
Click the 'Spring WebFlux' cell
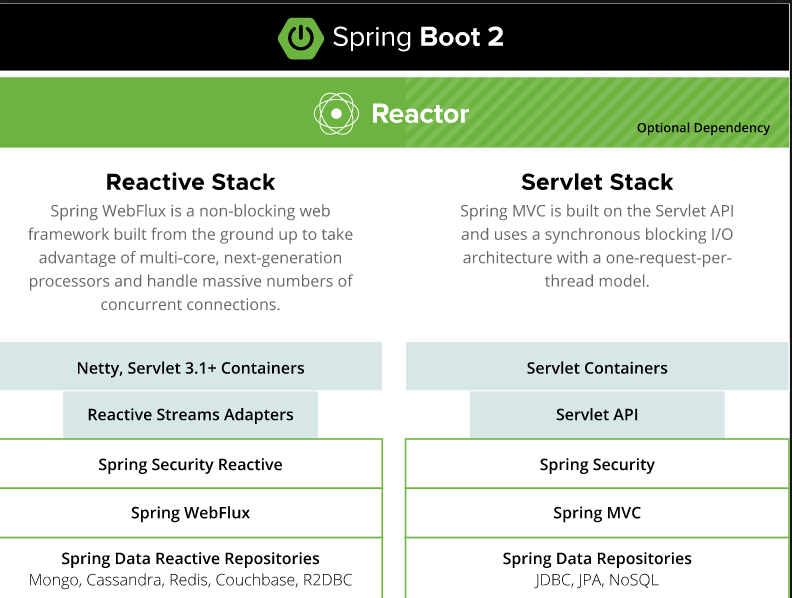pos(190,513)
